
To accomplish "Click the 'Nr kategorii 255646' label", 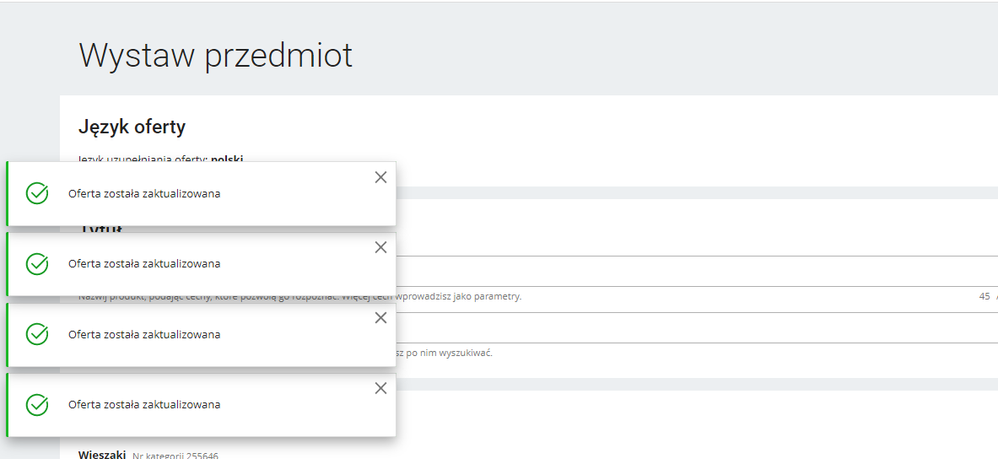I will (176, 456).
